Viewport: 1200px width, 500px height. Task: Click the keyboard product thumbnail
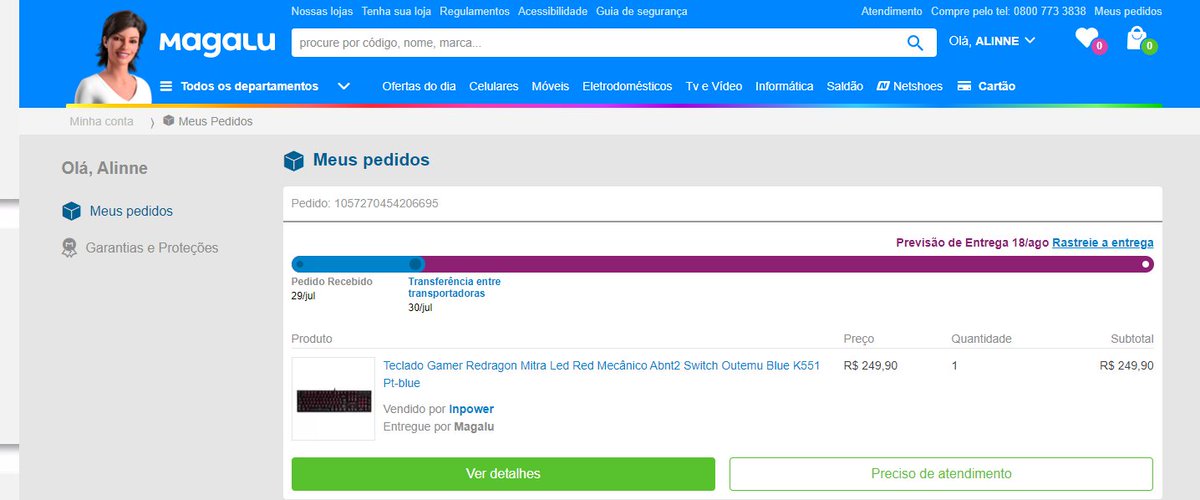(x=333, y=398)
